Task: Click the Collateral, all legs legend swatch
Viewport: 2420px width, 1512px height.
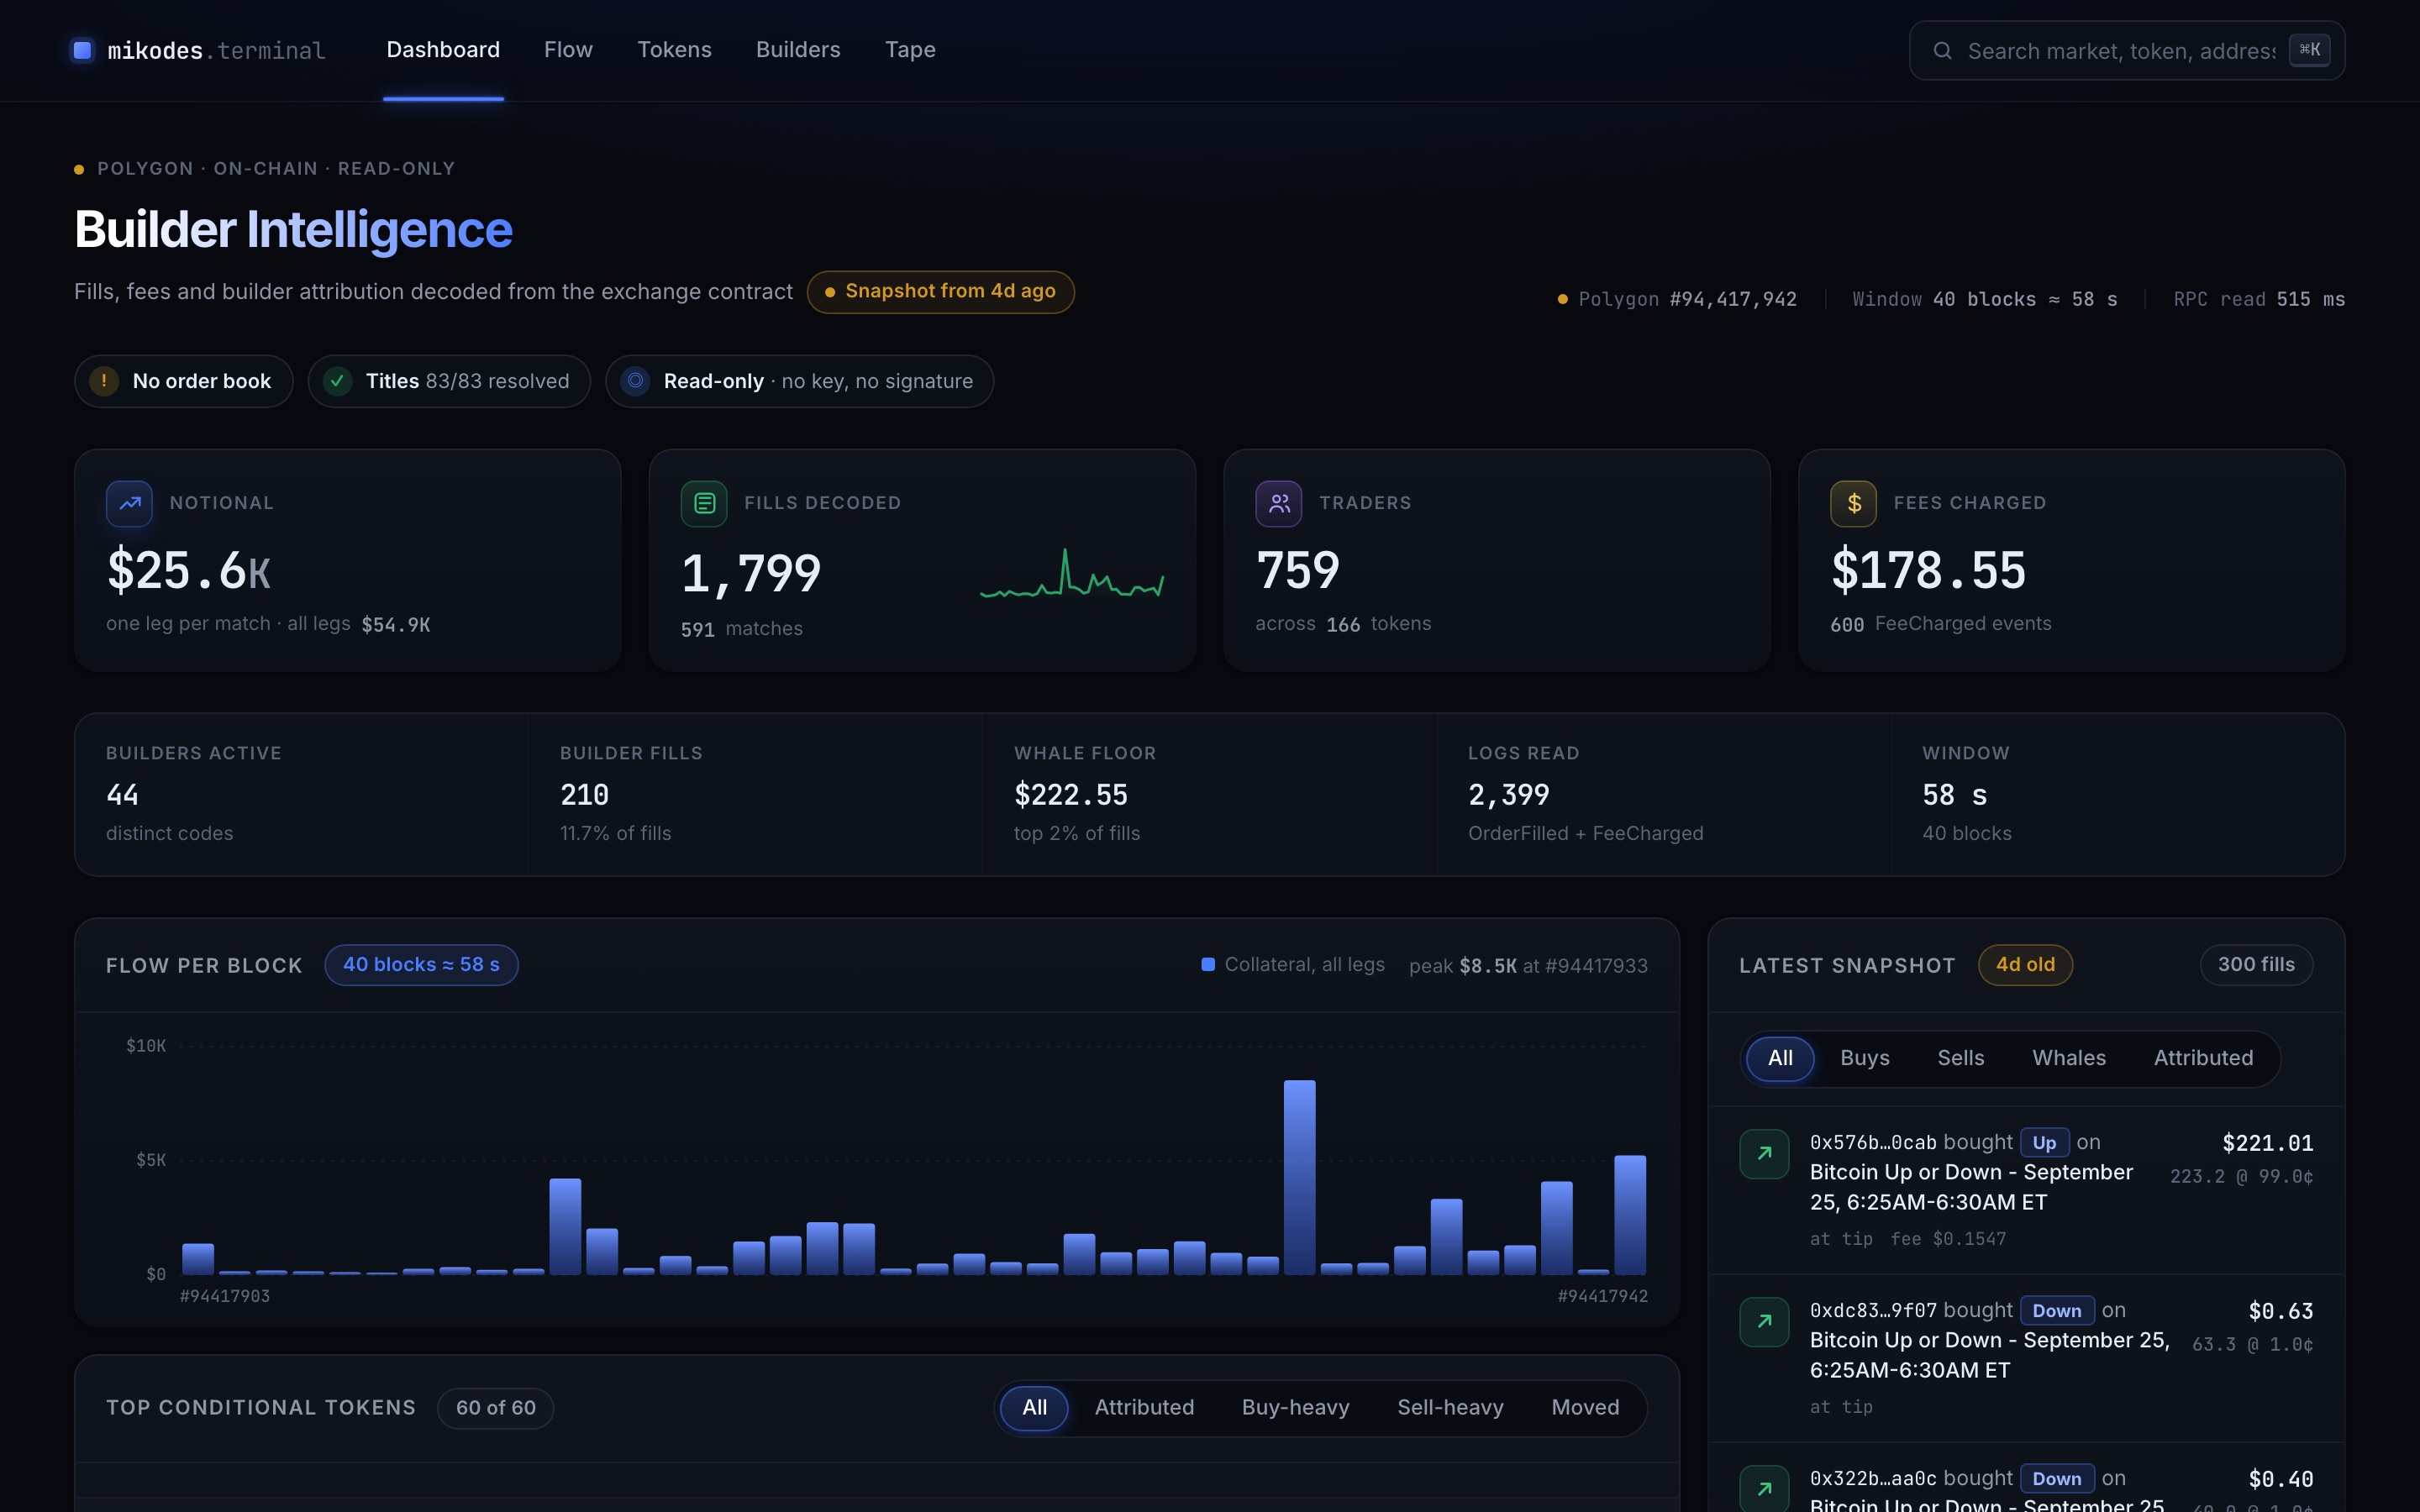Action: [x=1208, y=965]
